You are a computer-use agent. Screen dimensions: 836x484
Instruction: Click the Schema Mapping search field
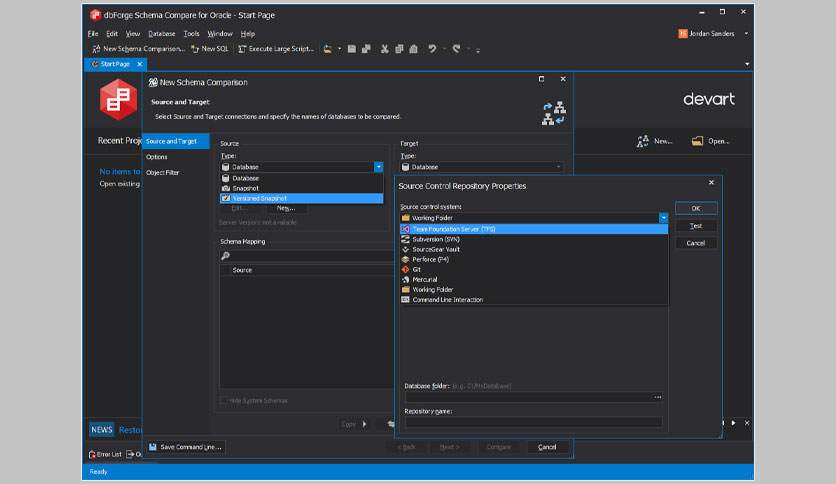pyautogui.click(x=307, y=256)
